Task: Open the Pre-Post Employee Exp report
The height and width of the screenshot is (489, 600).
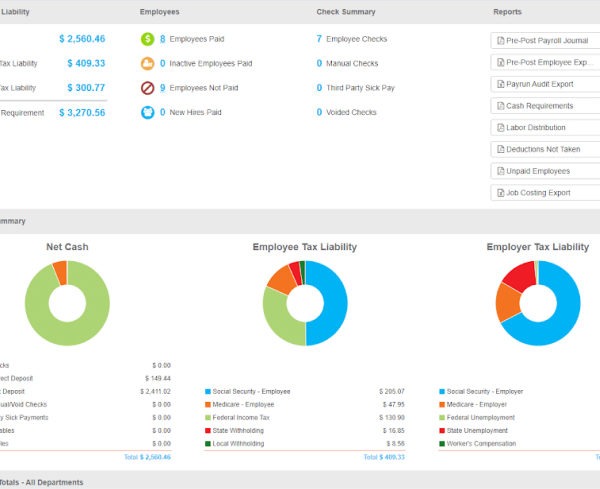Action: click(x=545, y=62)
